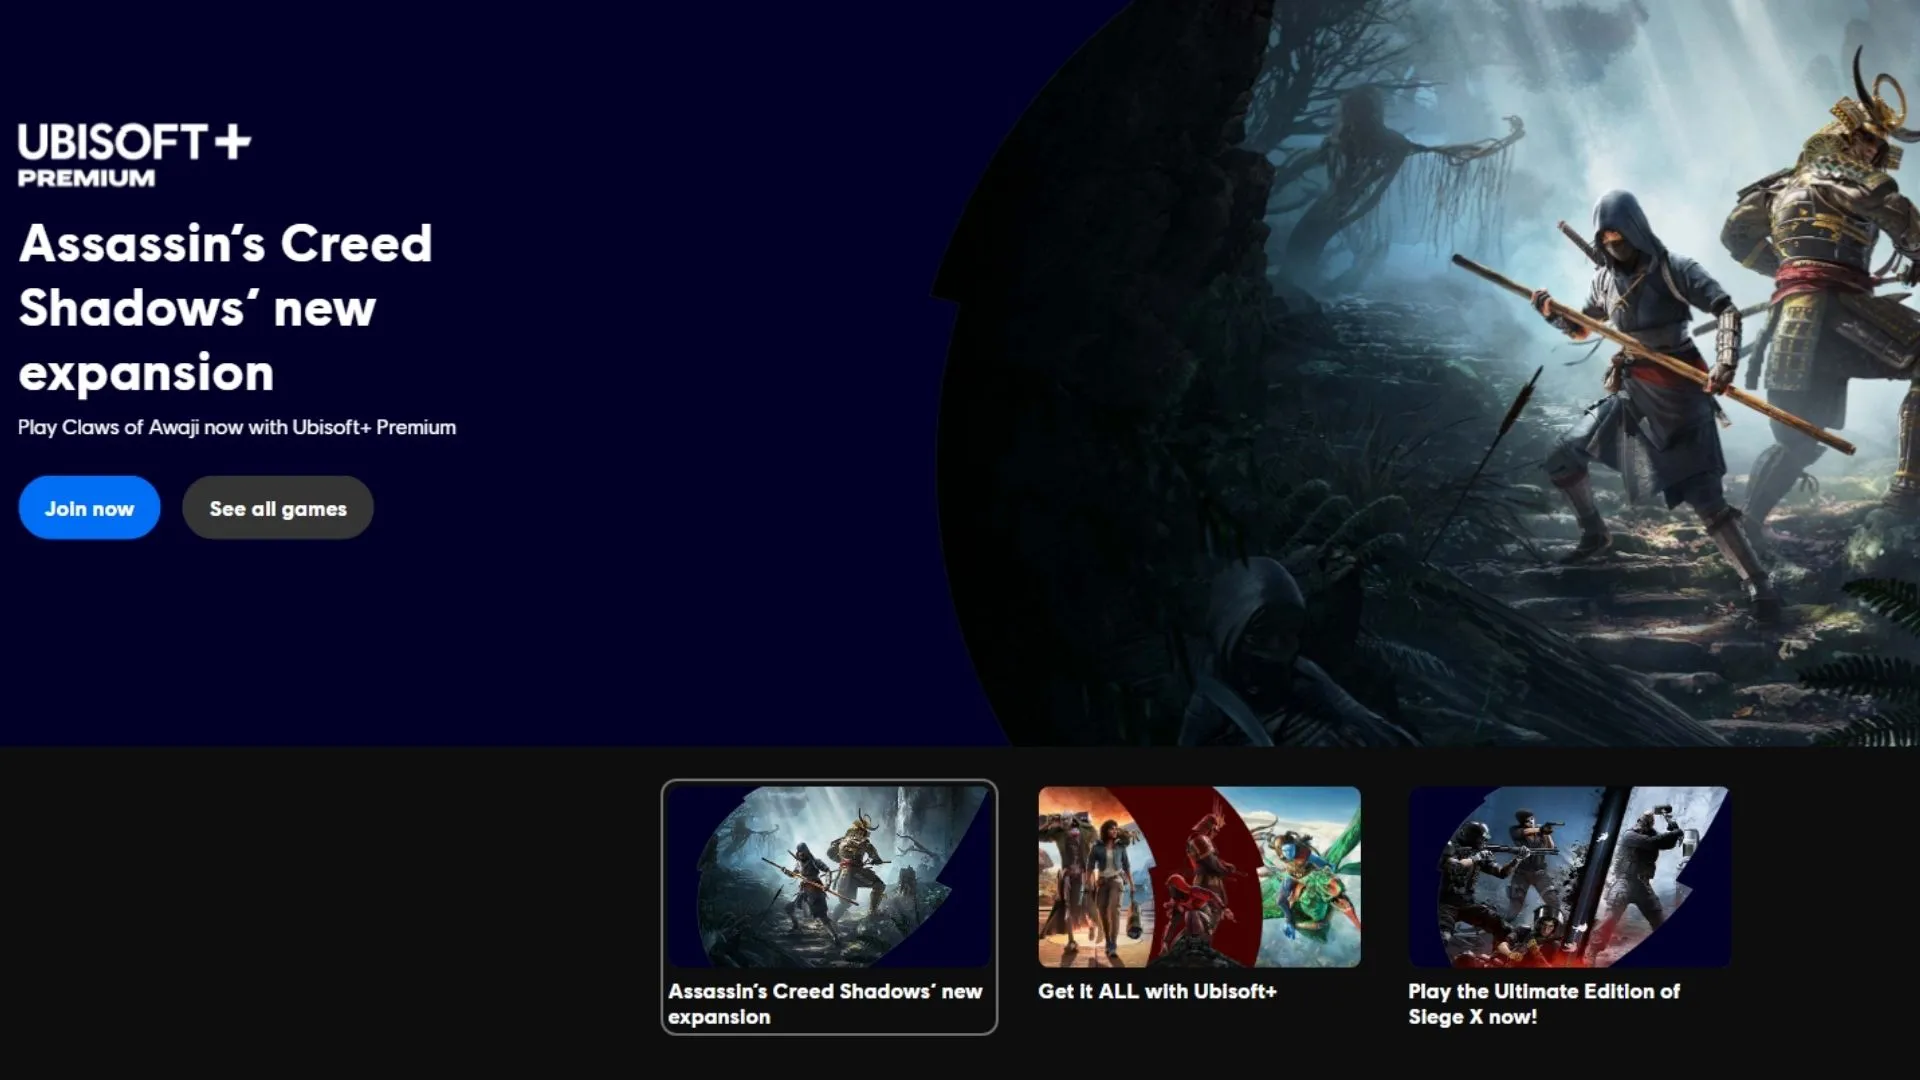Open See all games
The width and height of the screenshot is (1920, 1080).
[x=277, y=507]
